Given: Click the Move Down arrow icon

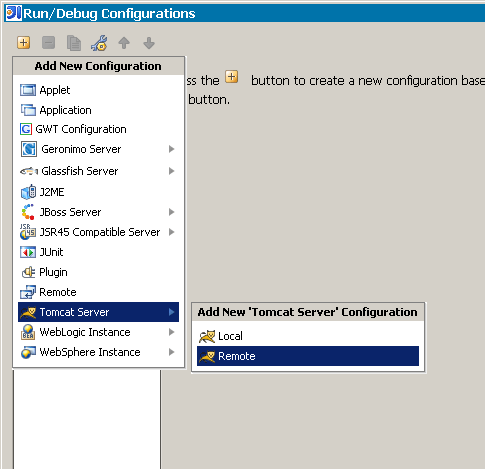Looking at the screenshot, I should [x=149, y=43].
